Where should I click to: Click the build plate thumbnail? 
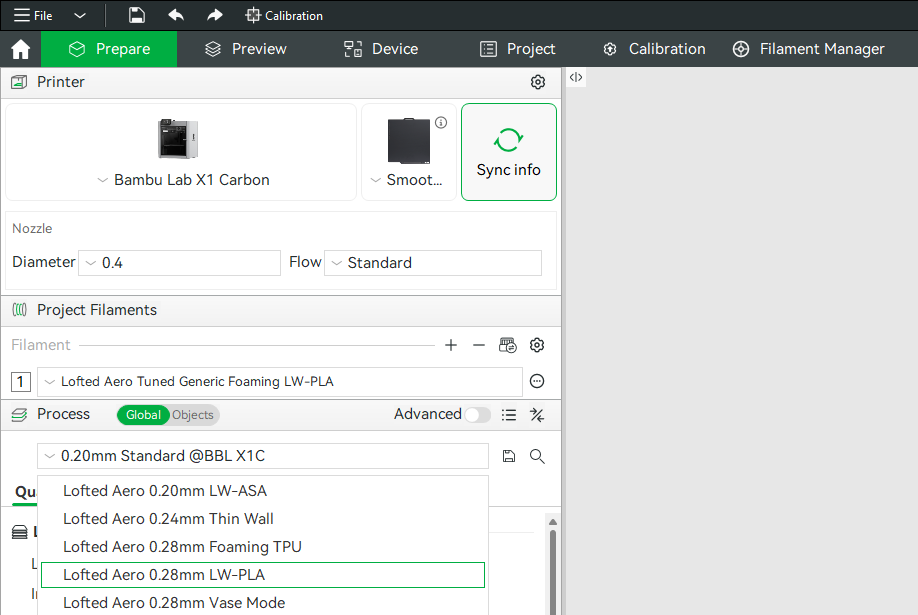click(x=409, y=141)
